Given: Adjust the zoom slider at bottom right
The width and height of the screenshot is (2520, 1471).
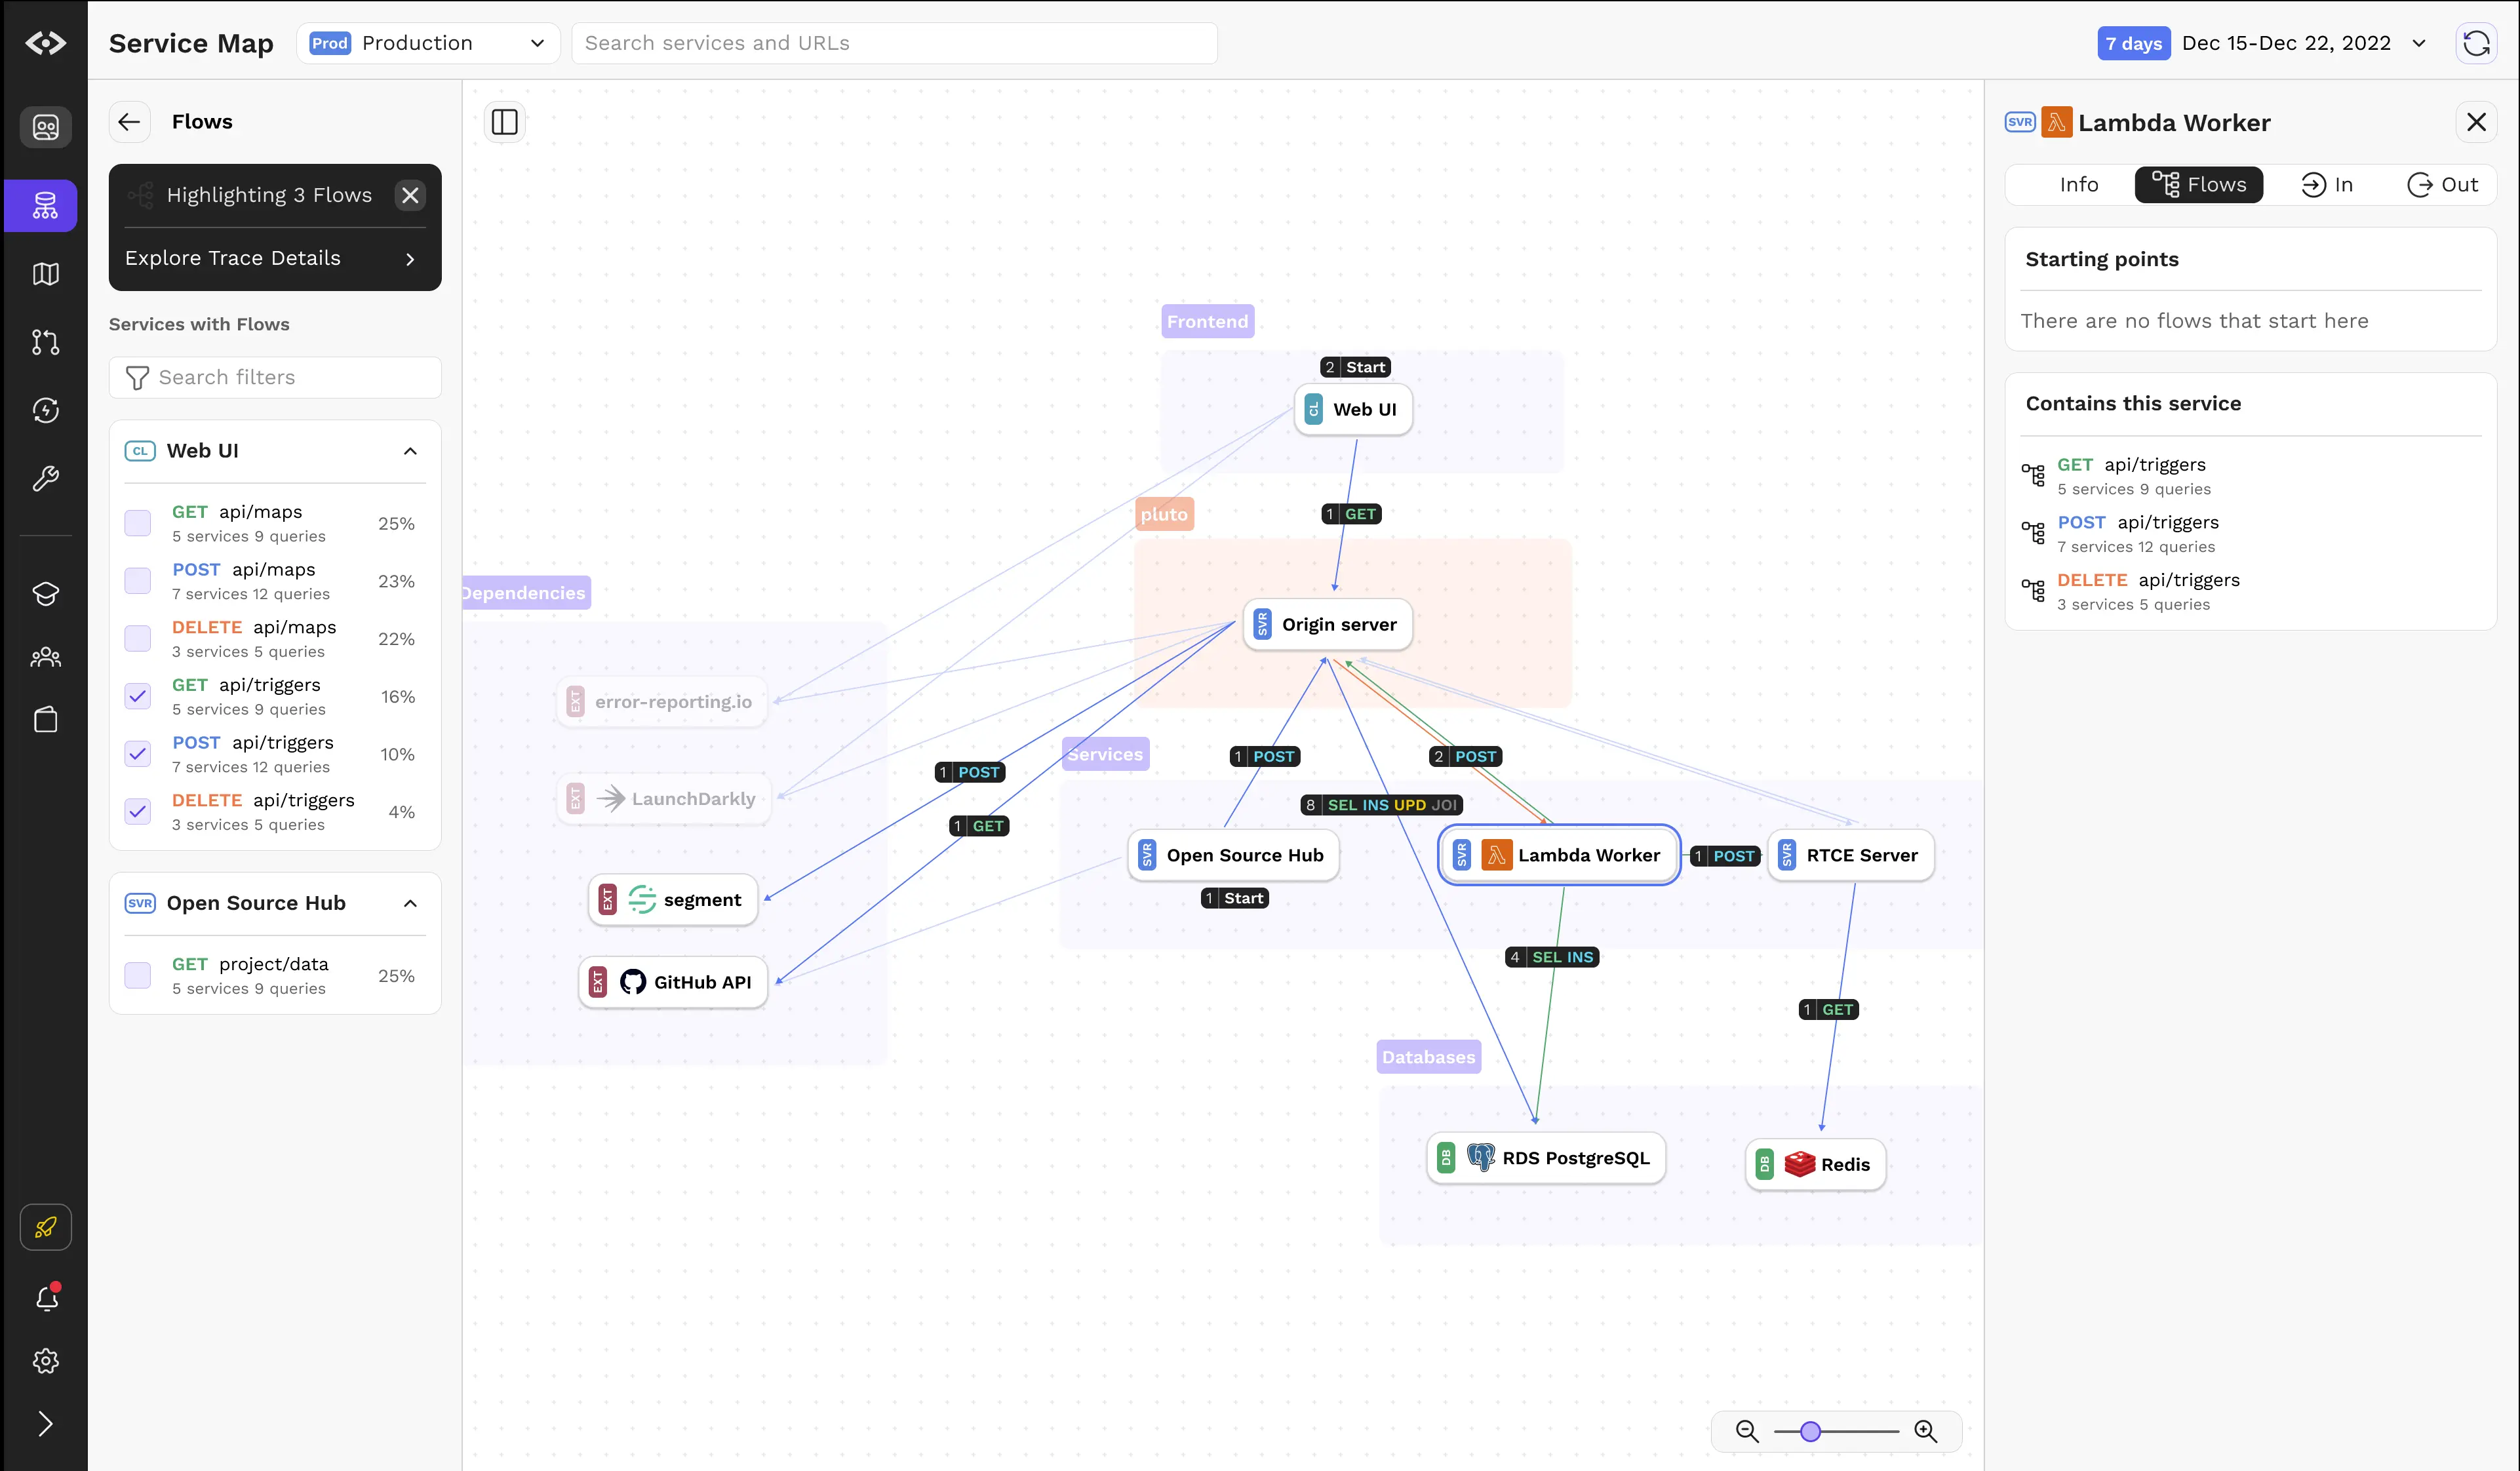Looking at the screenshot, I should click(x=1811, y=1431).
